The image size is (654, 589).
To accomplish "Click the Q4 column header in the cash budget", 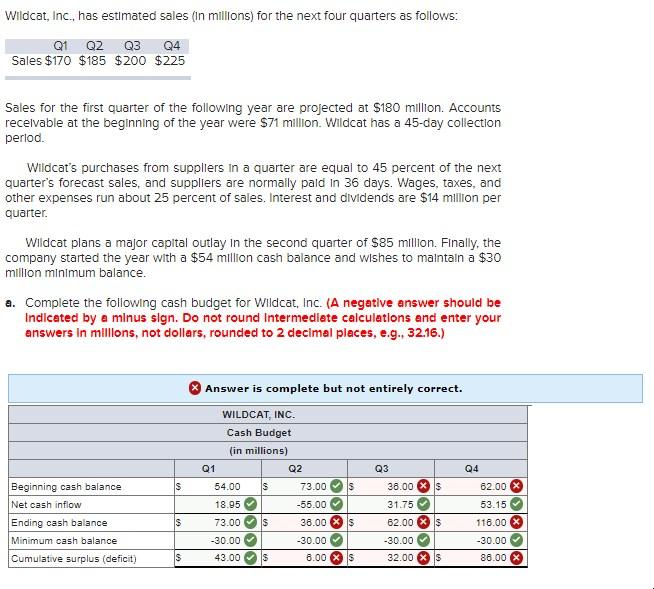I will [x=472, y=468].
